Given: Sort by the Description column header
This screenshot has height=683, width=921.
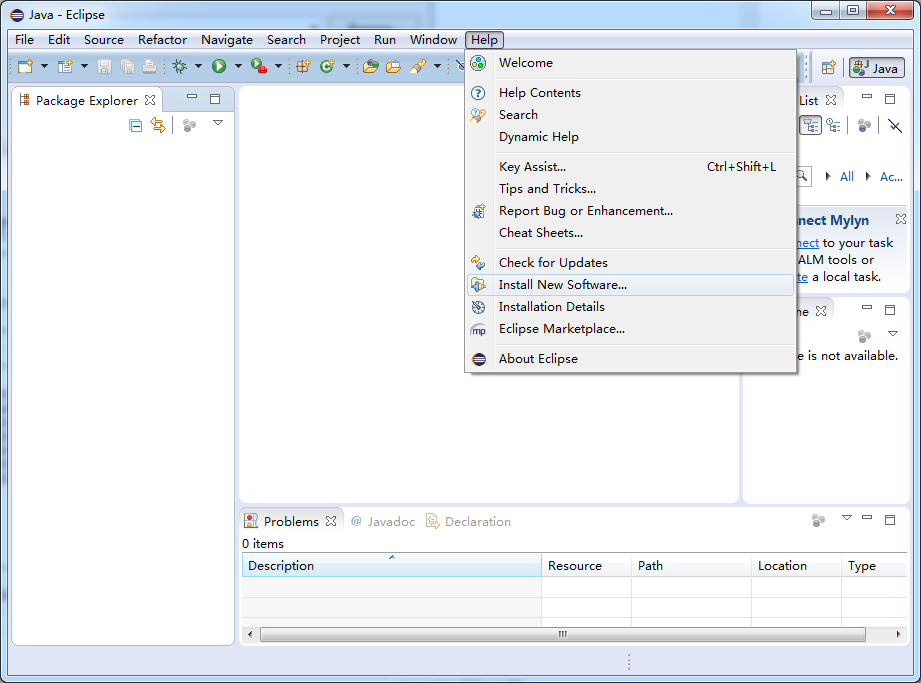Looking at the screenshot, I should (392, 566).
